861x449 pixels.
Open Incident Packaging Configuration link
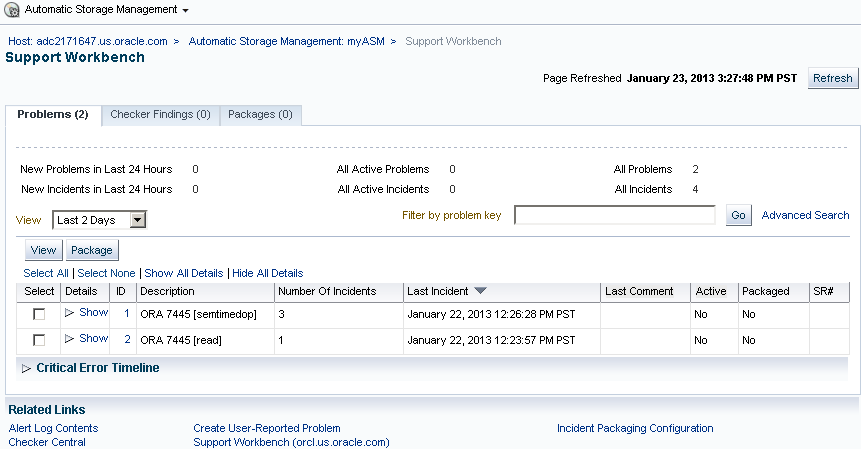635,428
